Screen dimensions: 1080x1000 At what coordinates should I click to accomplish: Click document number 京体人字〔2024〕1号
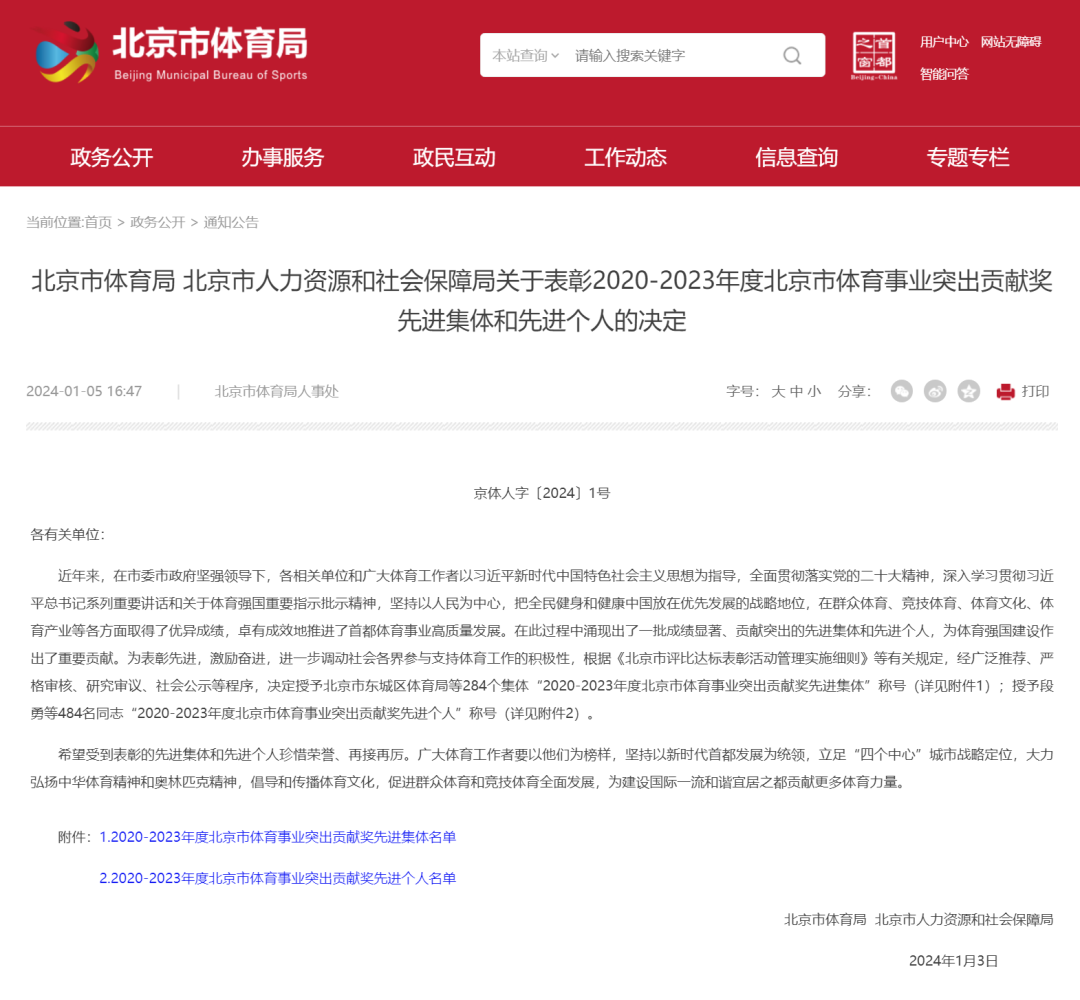(541, 493)
